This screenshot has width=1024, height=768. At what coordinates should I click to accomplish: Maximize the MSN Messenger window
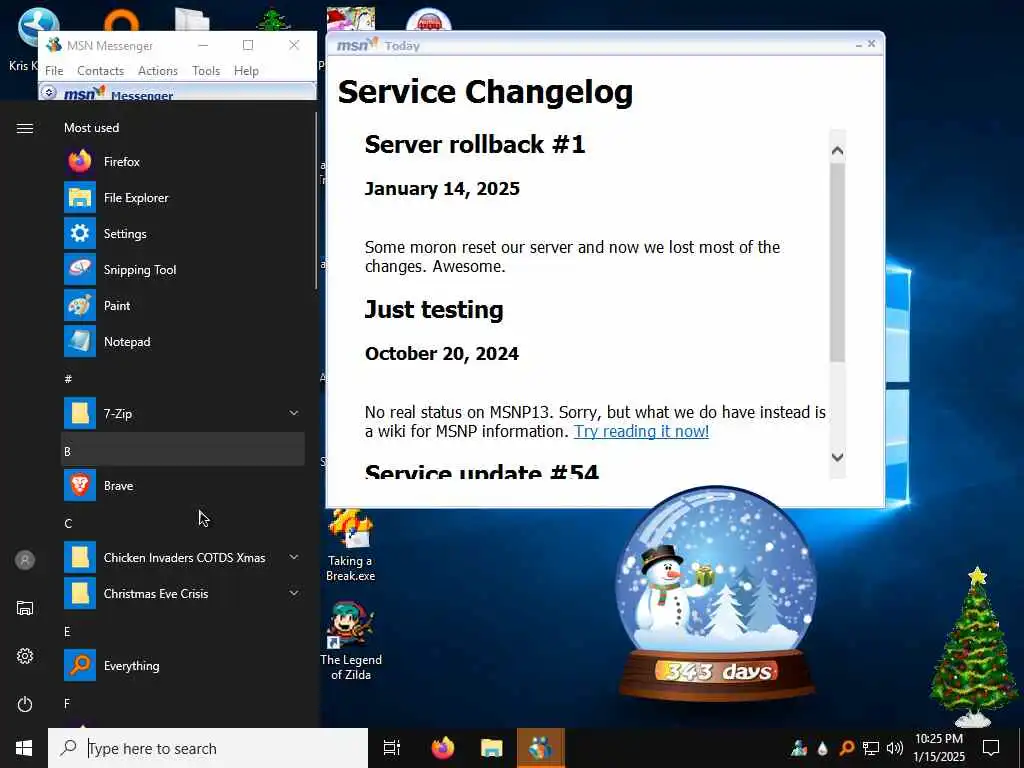[248, 45]
